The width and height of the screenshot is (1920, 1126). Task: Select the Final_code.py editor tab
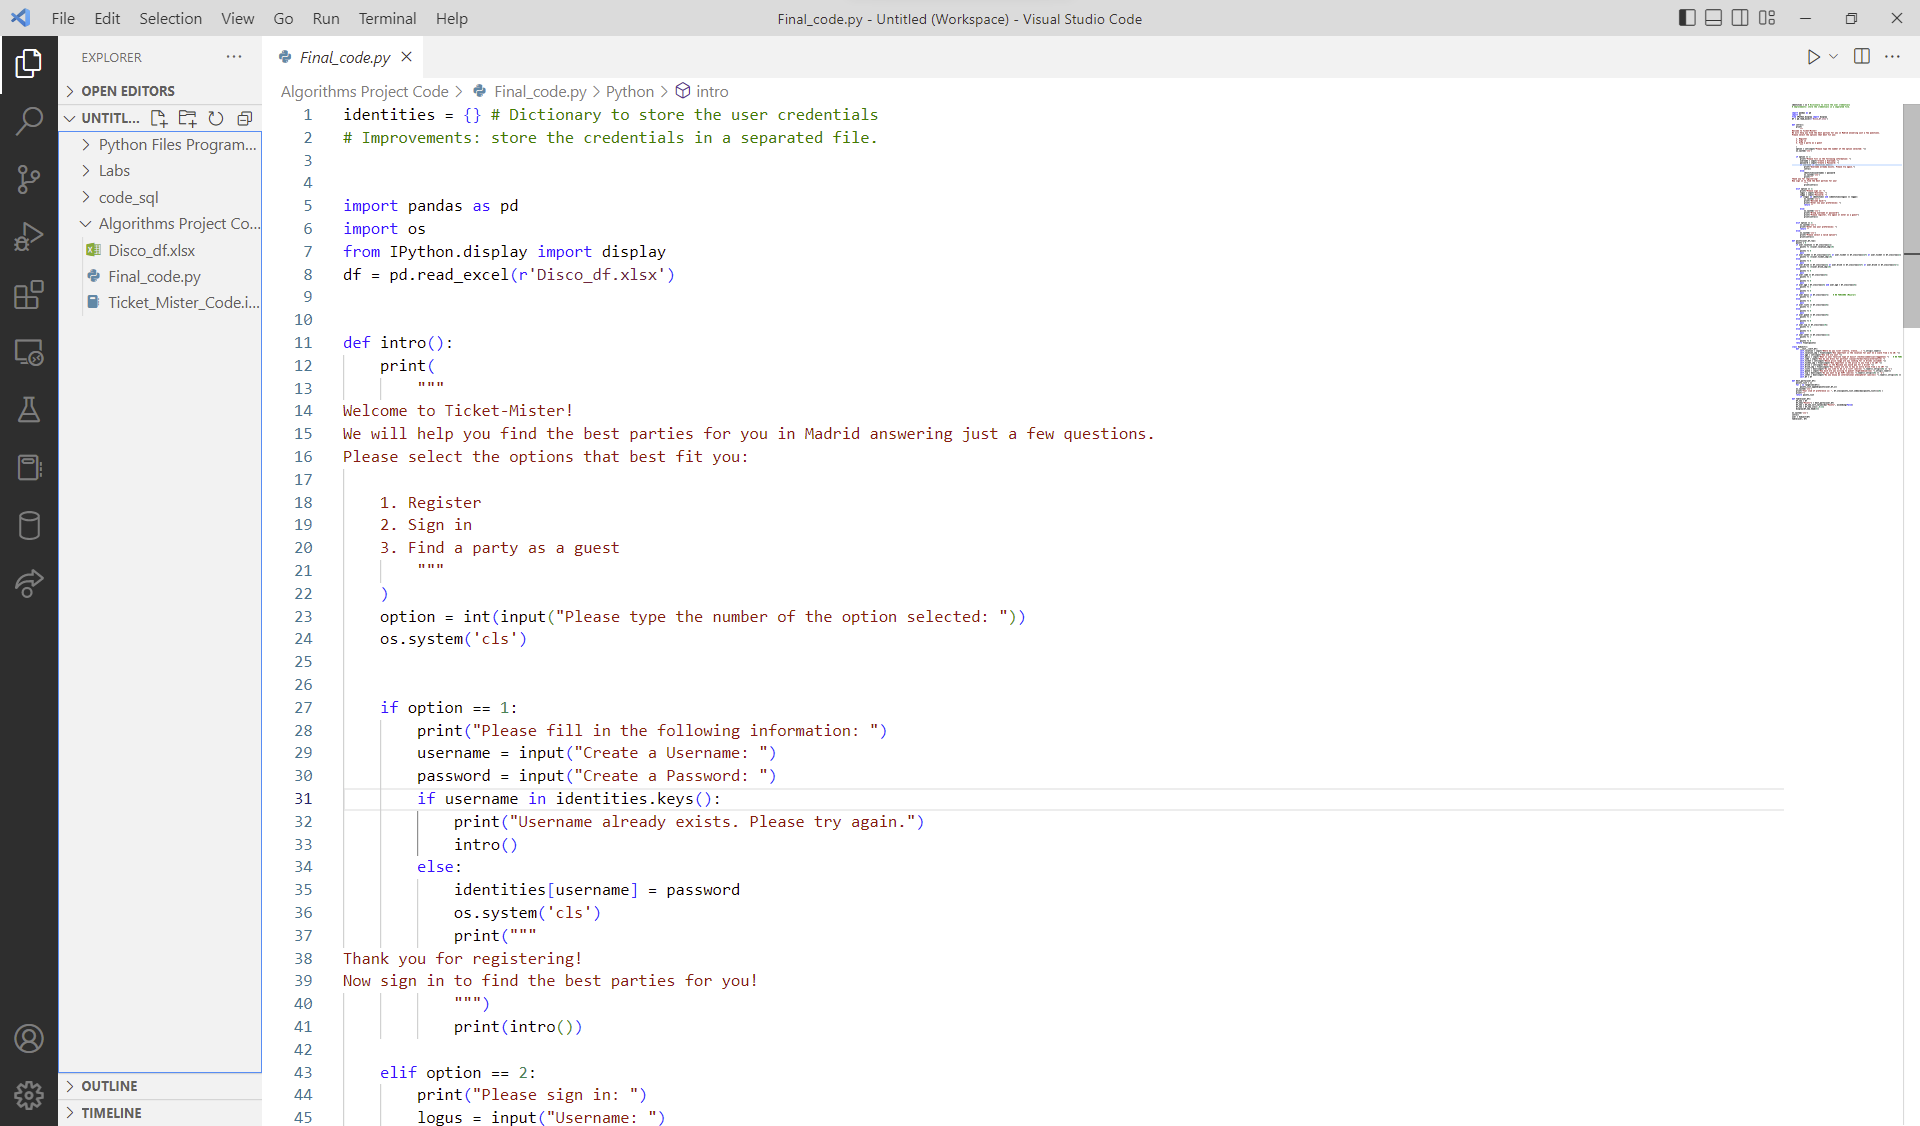click(344, 57)
